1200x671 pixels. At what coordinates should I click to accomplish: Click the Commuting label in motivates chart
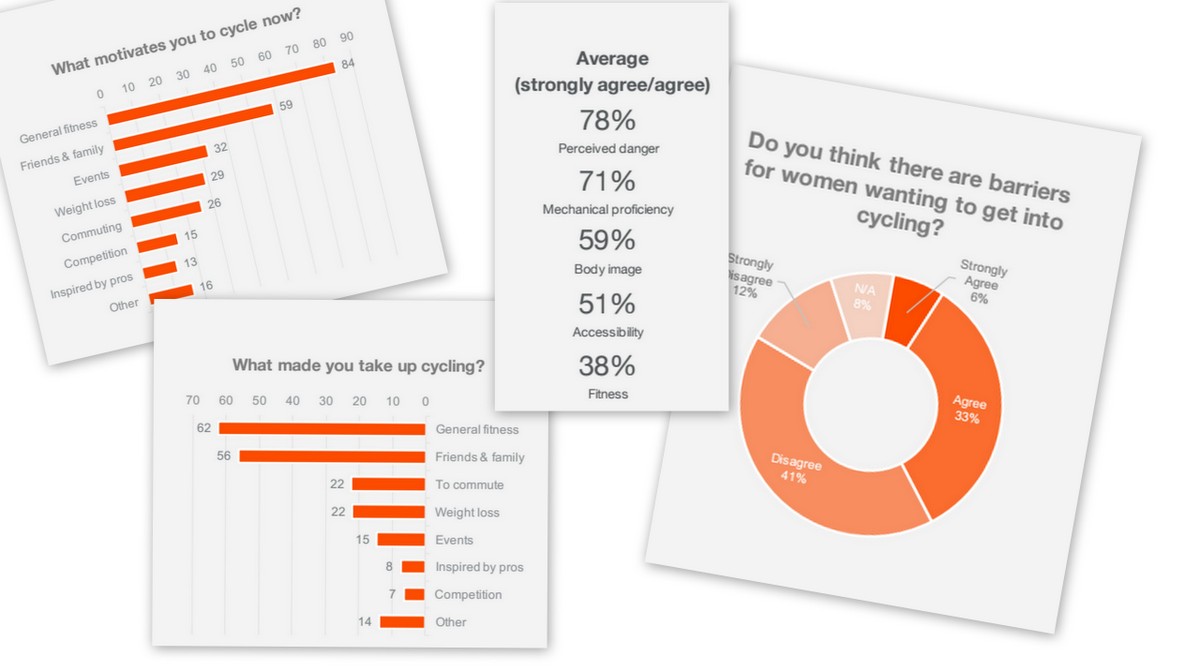[91, 233]
